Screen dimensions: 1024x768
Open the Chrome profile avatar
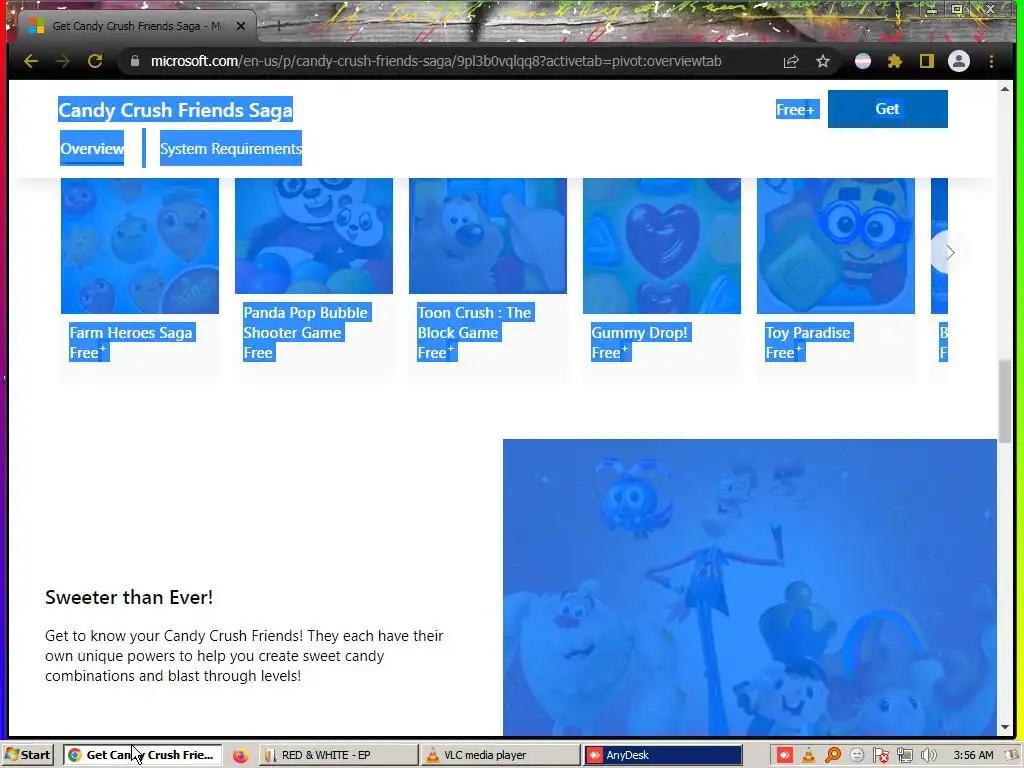coord(959,61)
